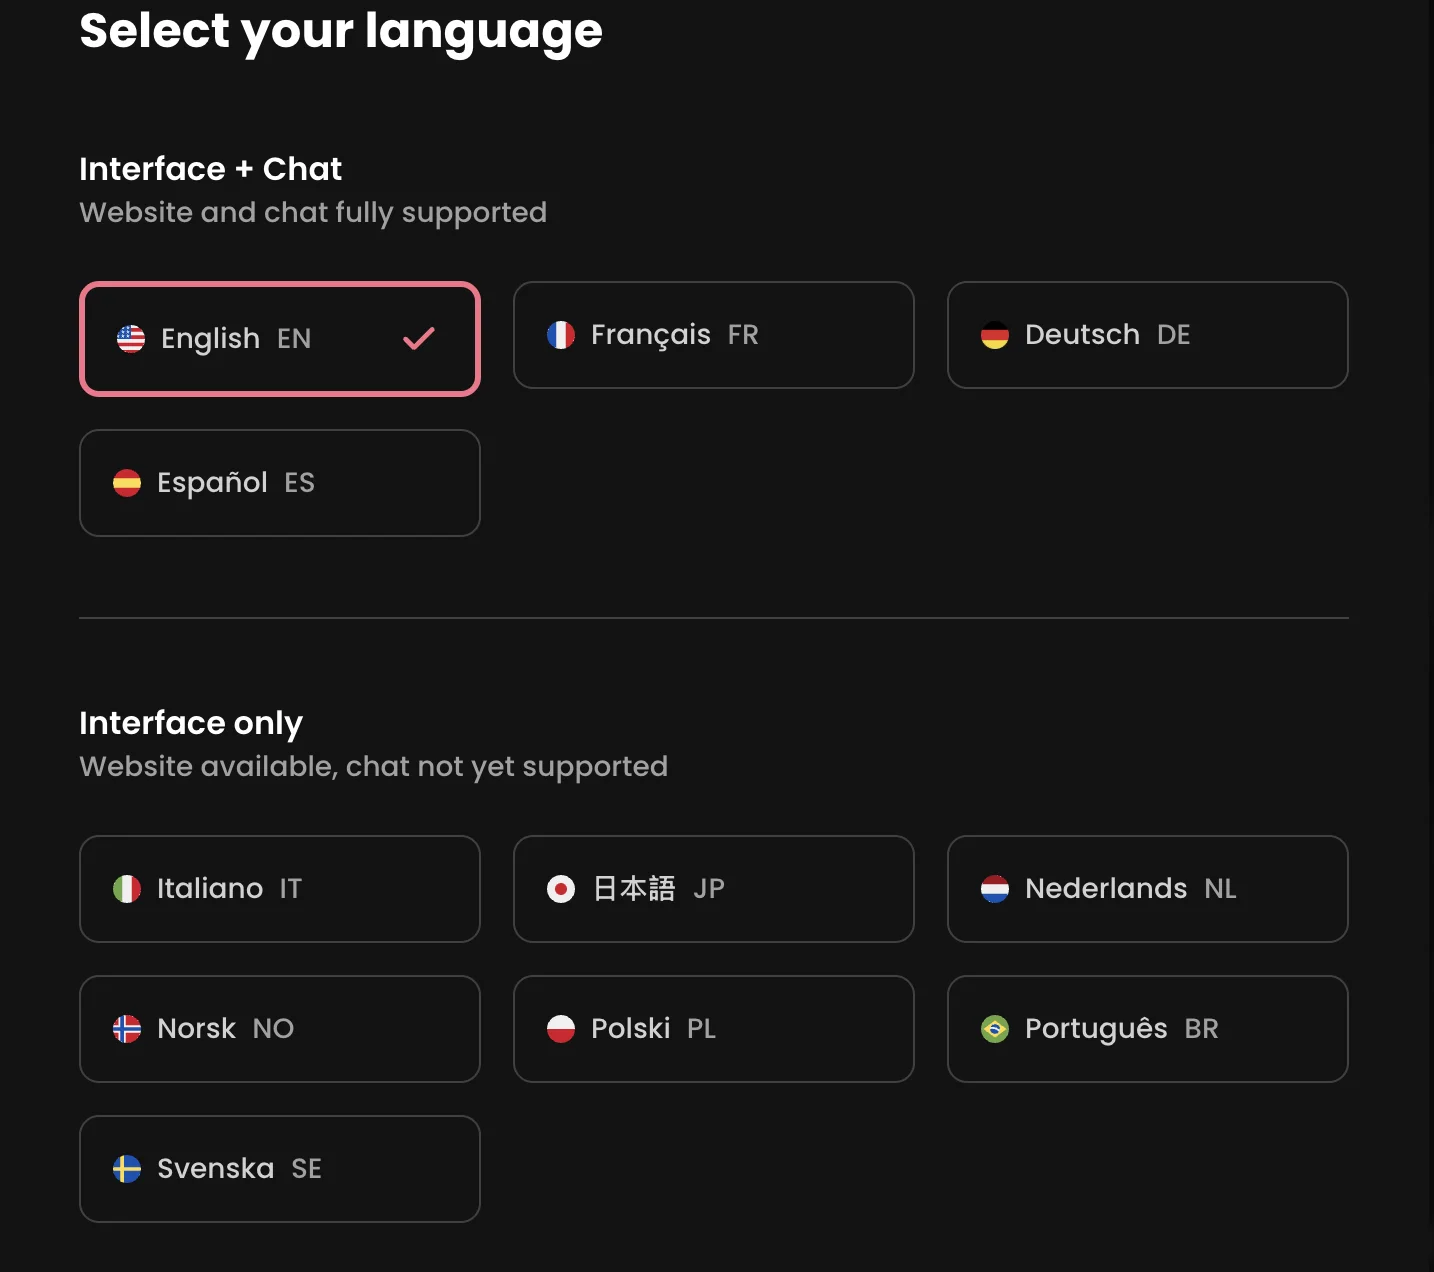
Task: Click the US flag icon
Action: pyautogui.click(x=131, y=339)
